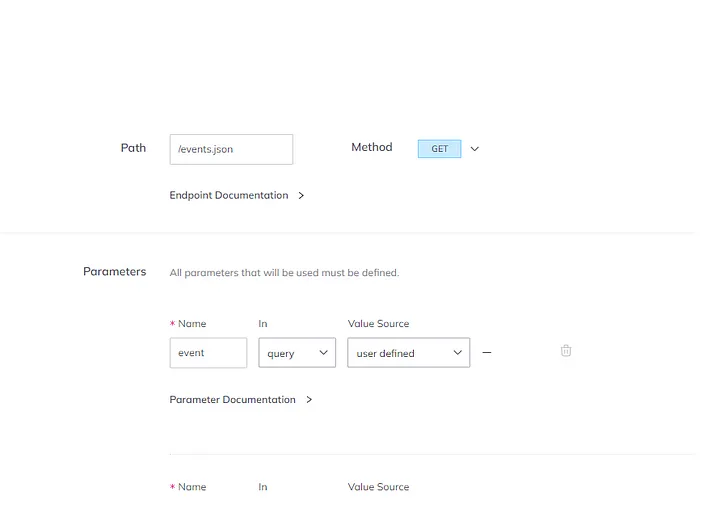The image size is (720, 516).
Task: Click the Name label above the event field
Action: click(x=191, y=324)
